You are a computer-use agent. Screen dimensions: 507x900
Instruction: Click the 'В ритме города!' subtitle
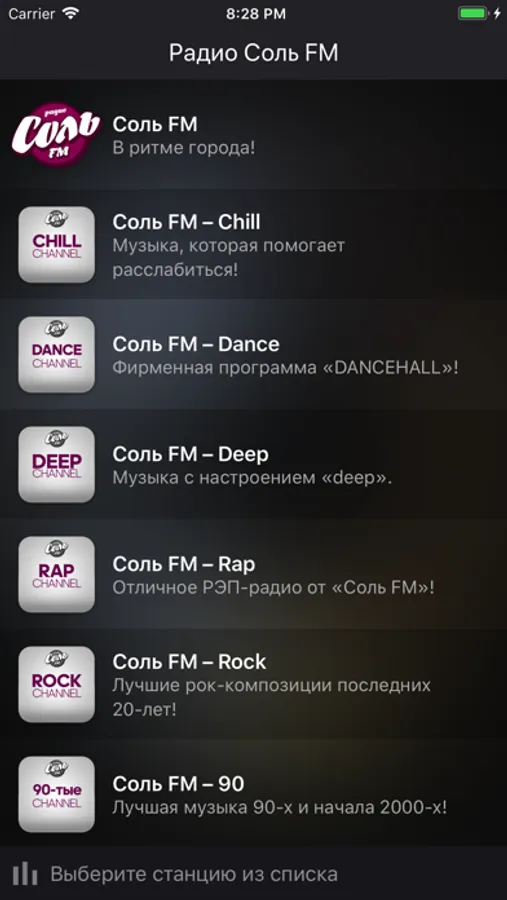(x=184, y=148)
